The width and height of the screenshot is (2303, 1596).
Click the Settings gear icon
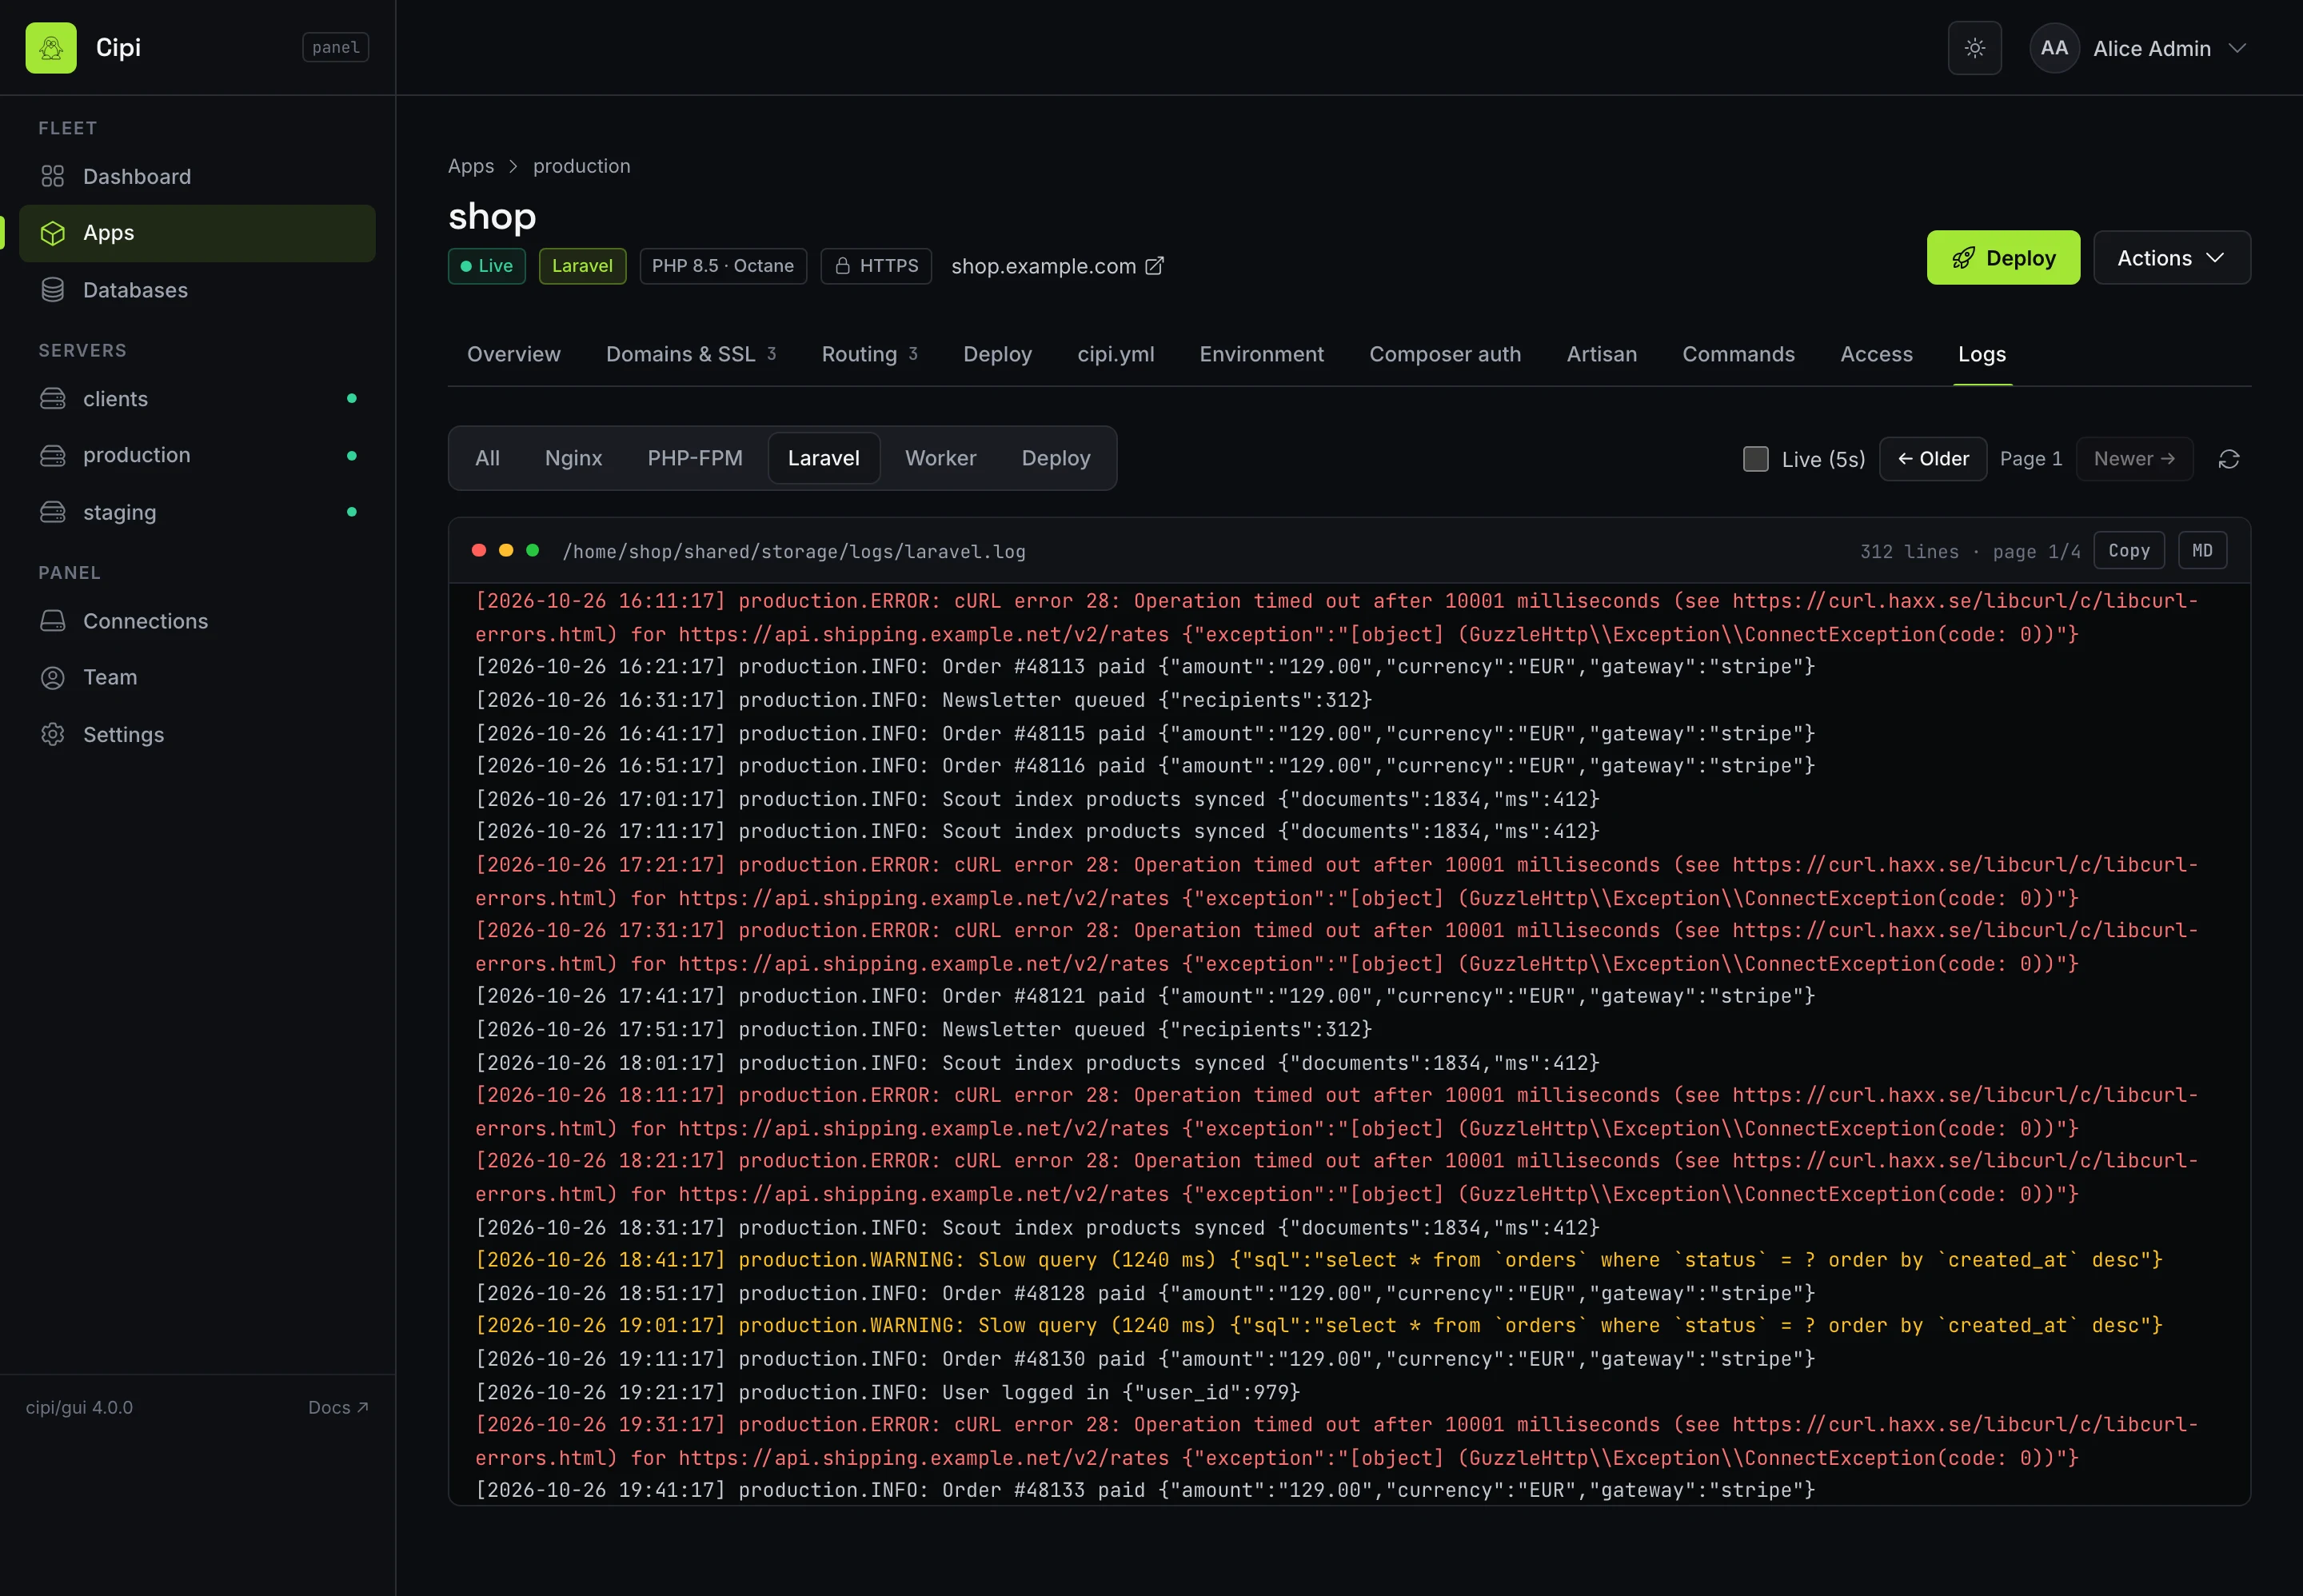53,734
